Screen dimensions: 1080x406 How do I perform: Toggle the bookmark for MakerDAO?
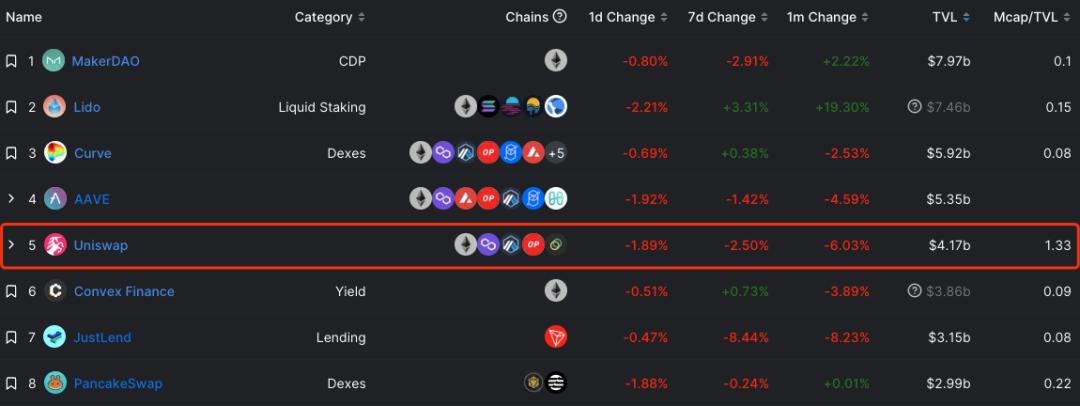pos(12,61)
